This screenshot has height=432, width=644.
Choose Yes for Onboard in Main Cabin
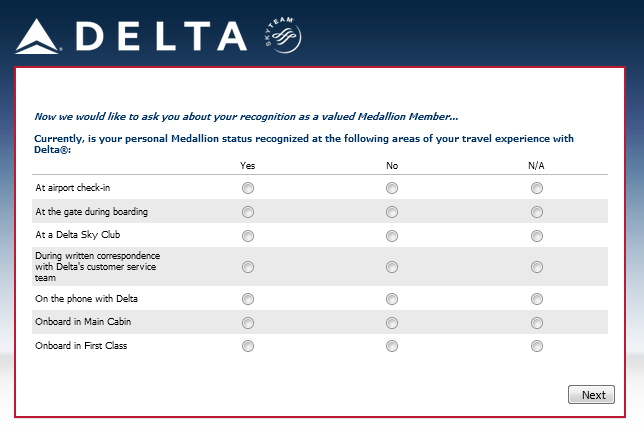[248, 322]
